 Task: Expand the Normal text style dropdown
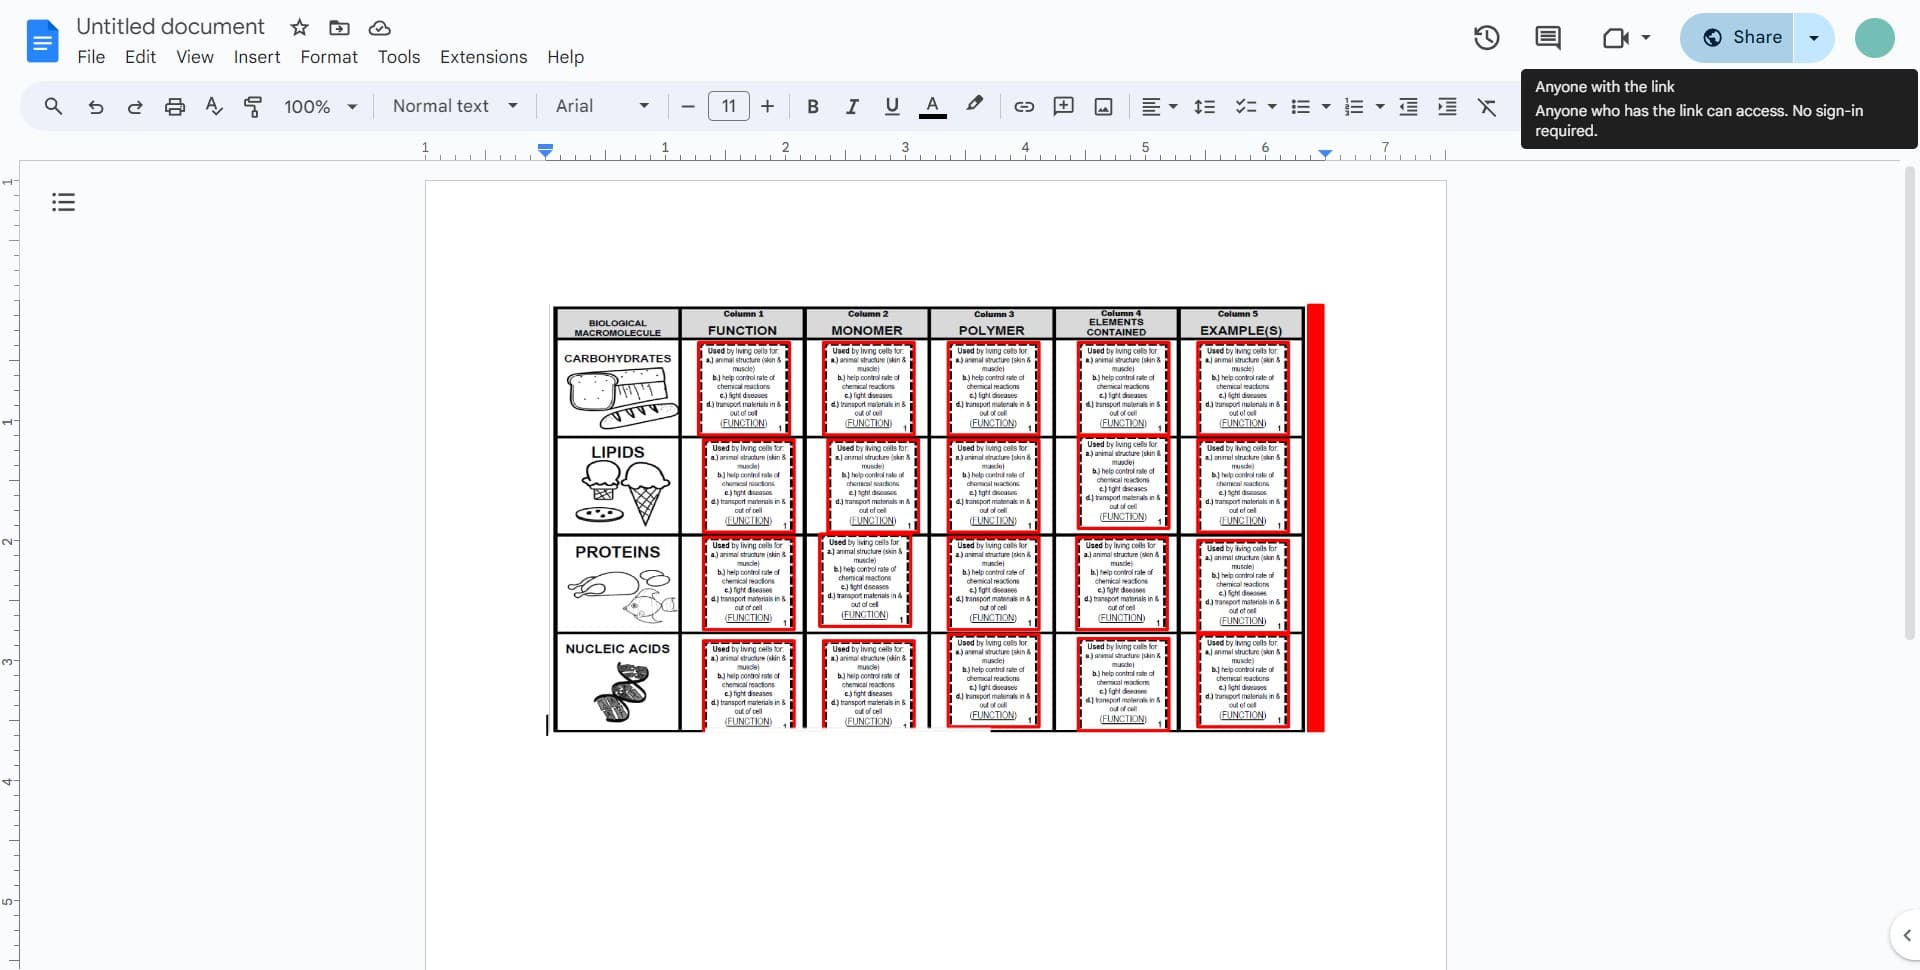click(x=455, y=106)
